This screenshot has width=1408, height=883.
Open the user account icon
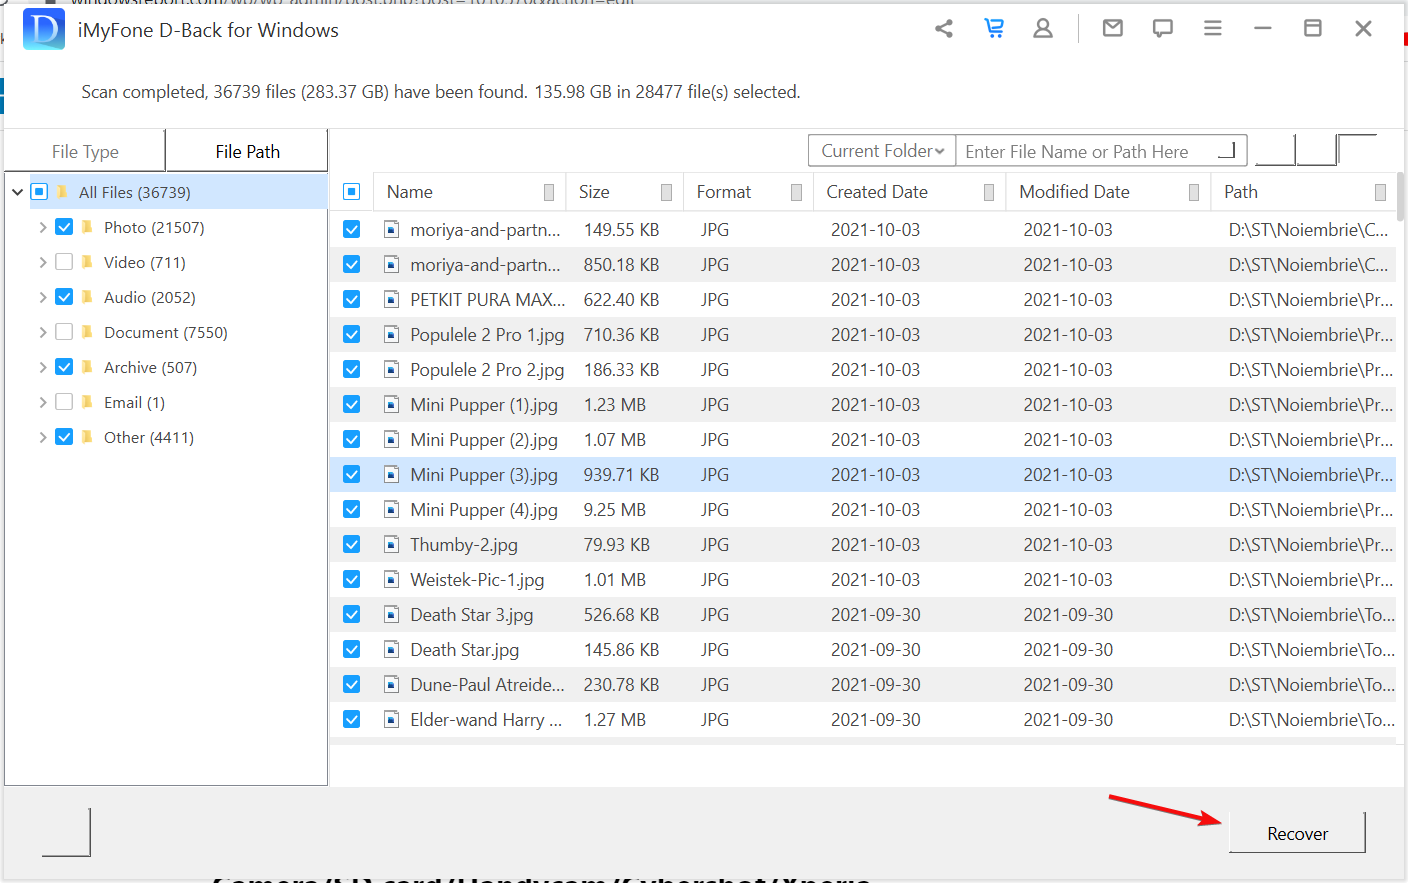(1043, 29)
